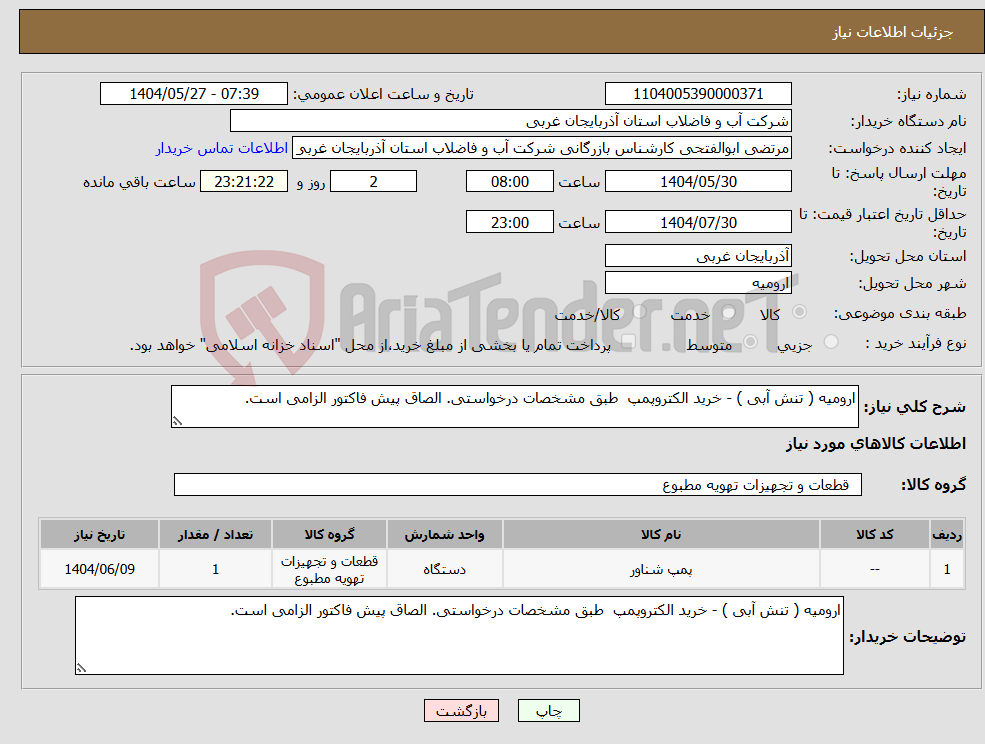The image size is (985, 744).
Task: Click the بازگشت (back) button
Action: tap(461, 711)
